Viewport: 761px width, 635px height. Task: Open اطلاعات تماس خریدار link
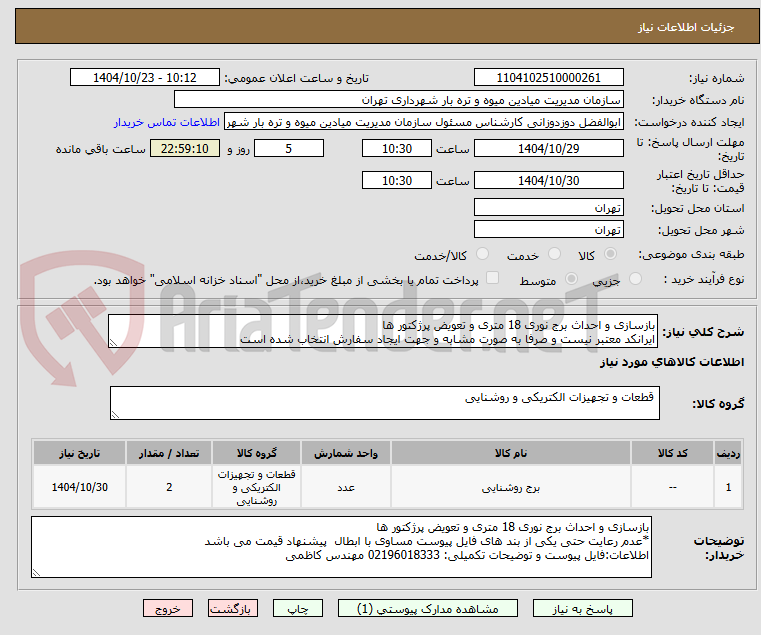[167, 122]
